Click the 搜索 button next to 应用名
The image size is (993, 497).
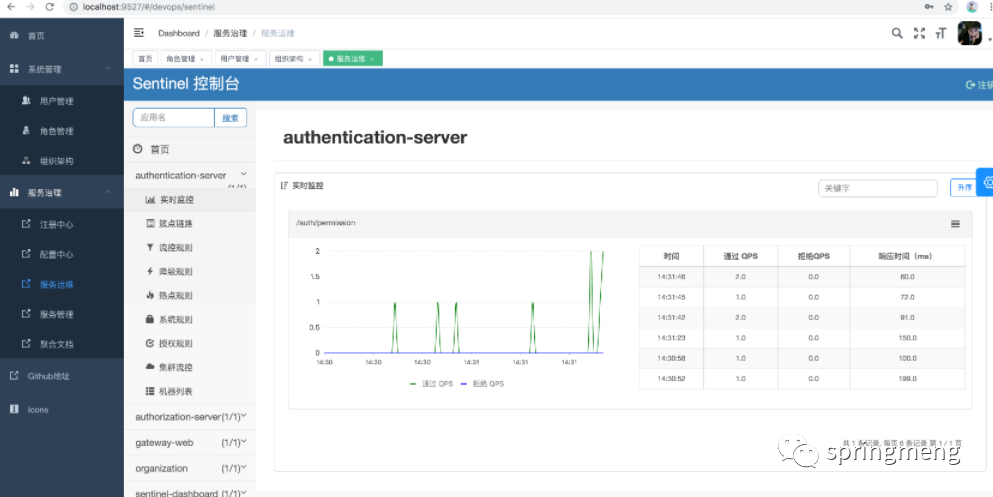click(231, 118)
